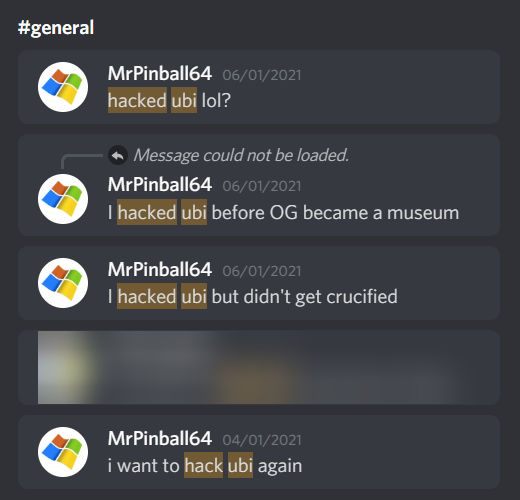This screenshot has height=500, width=520.
Task: Jump to message 'i want to hack ubi again'
Action: 259,452
